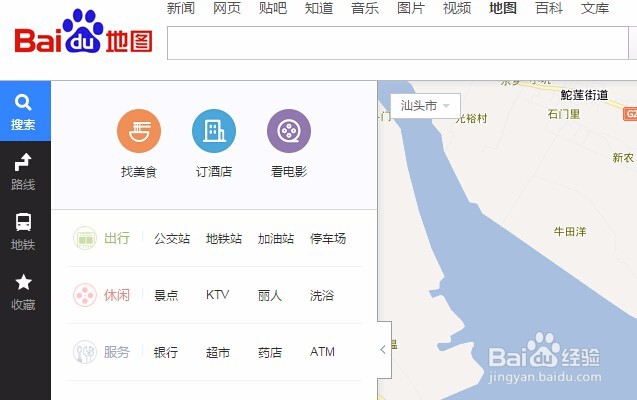637x400 pixels.
Task: Select the 搜索 search sidebar icon
Action: tap(25, 111)
